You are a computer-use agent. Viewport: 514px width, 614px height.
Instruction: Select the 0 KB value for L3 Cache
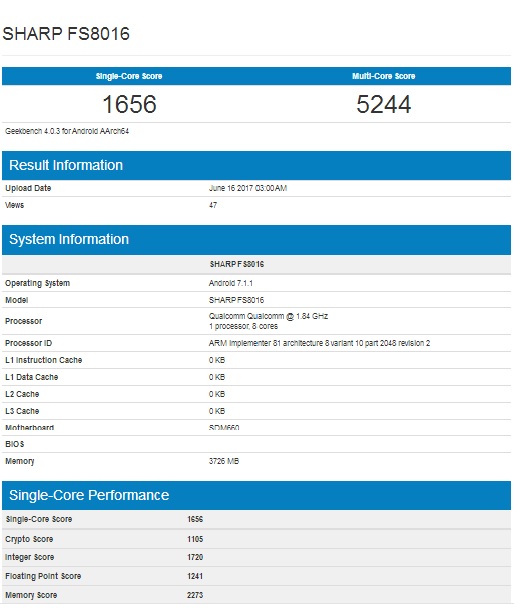point(217,411)
